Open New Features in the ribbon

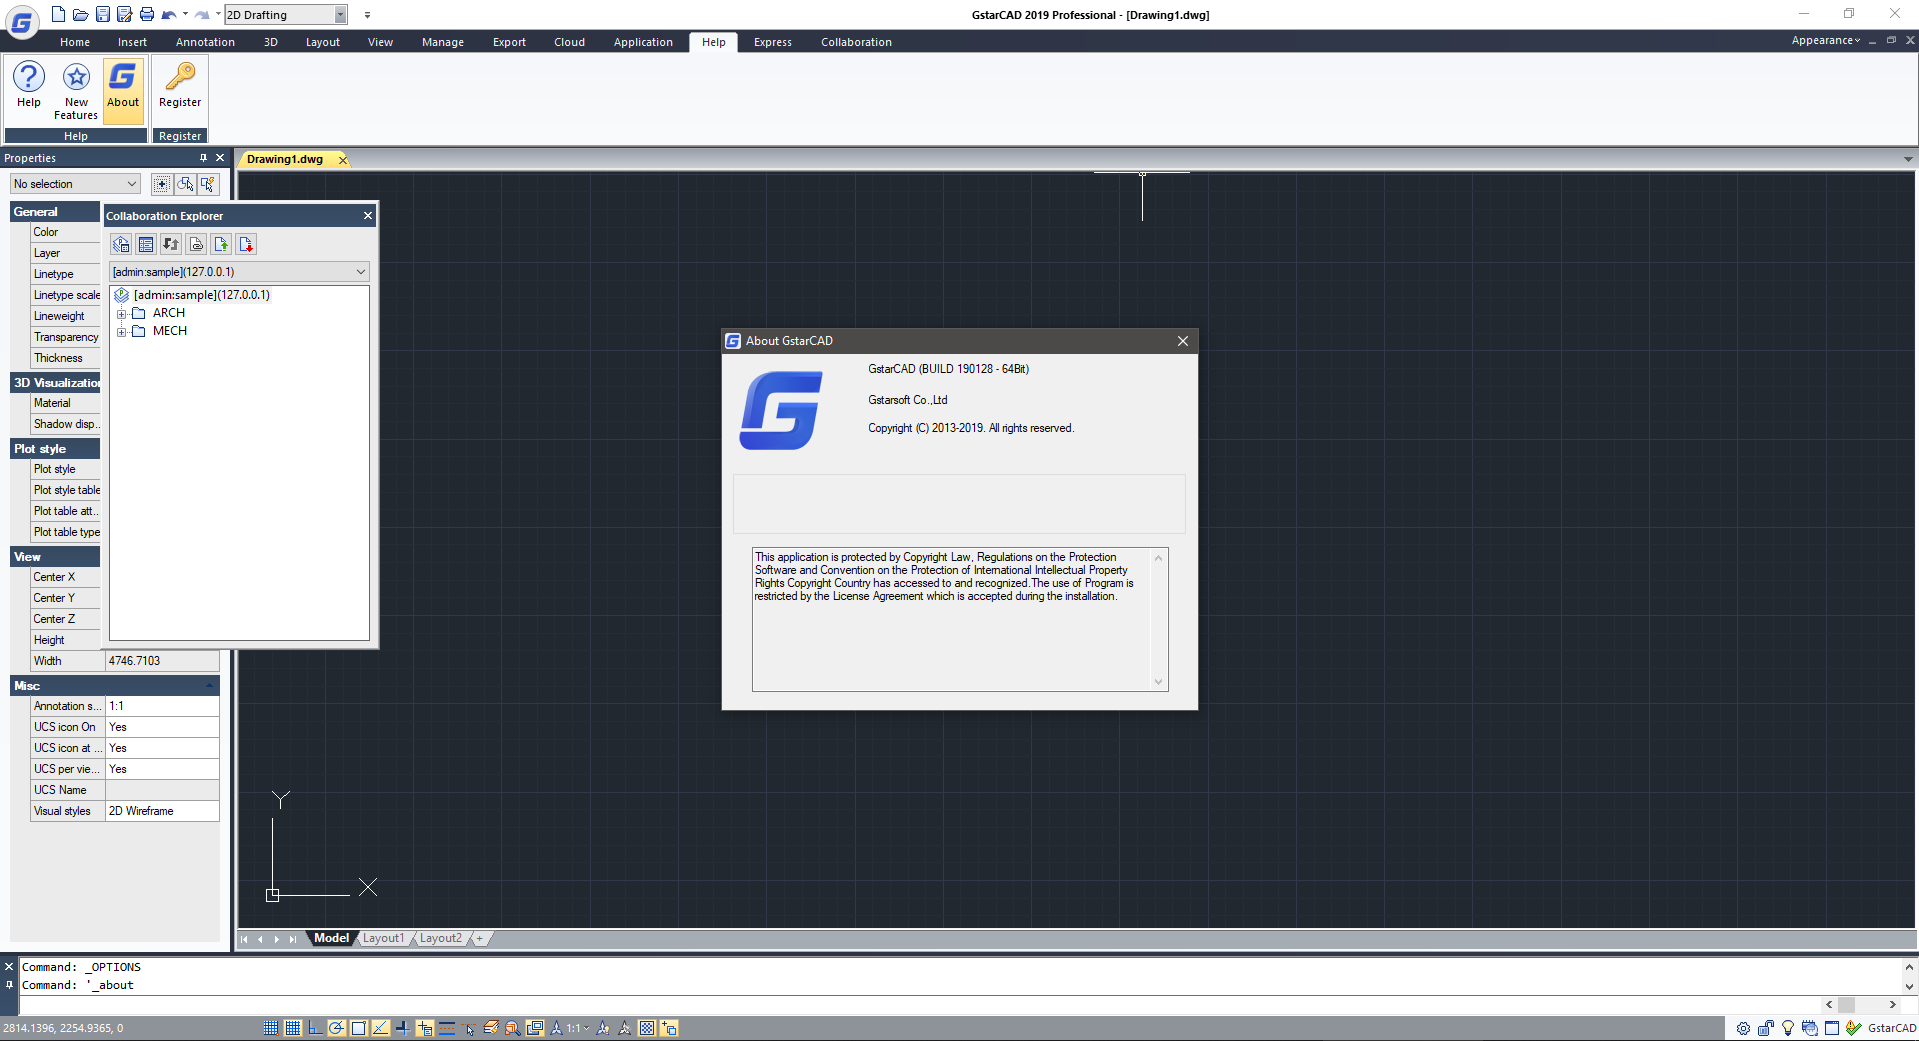[76, 90]
